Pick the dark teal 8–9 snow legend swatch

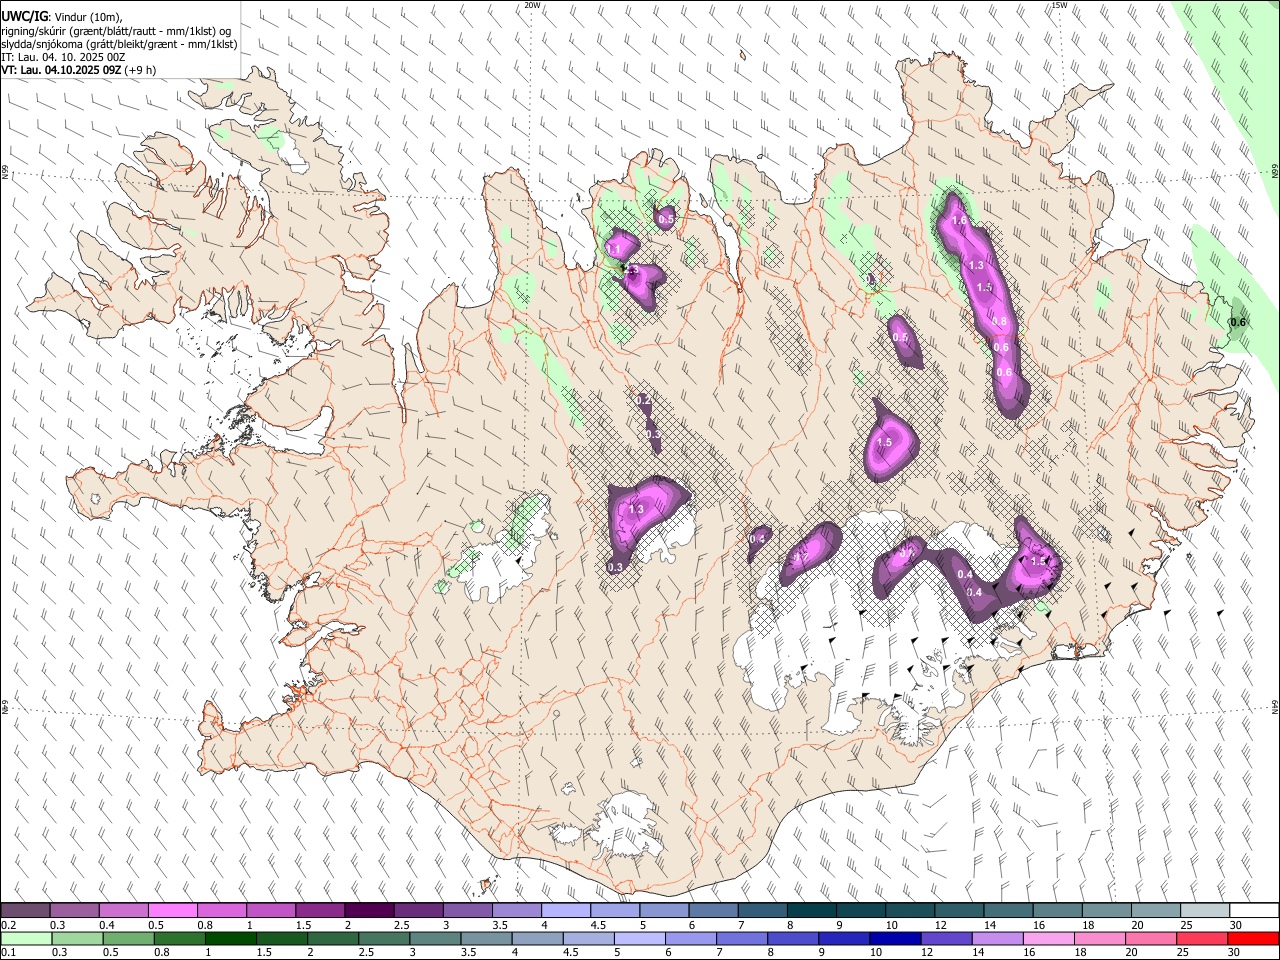[811, 911]
